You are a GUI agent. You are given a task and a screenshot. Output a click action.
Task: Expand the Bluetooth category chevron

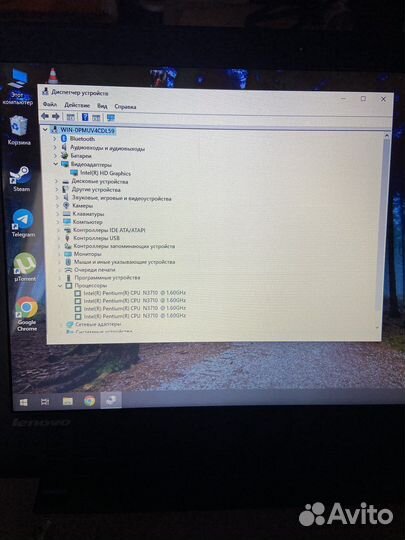coord(54,138)
